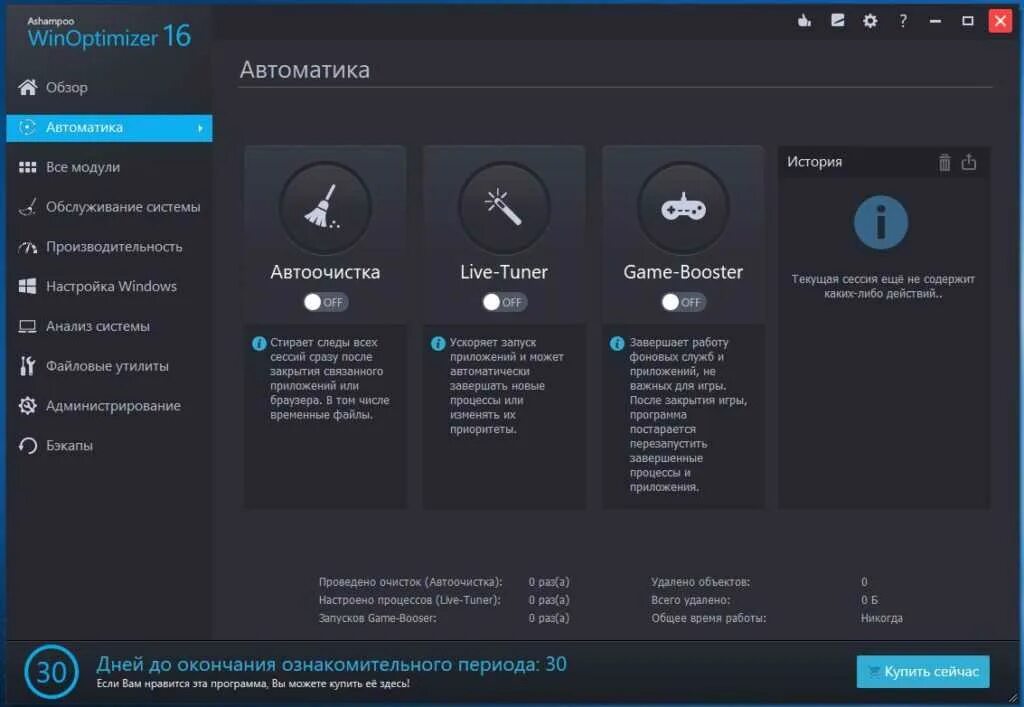Click the Live-Tuner title label

(x=504, y=272)
